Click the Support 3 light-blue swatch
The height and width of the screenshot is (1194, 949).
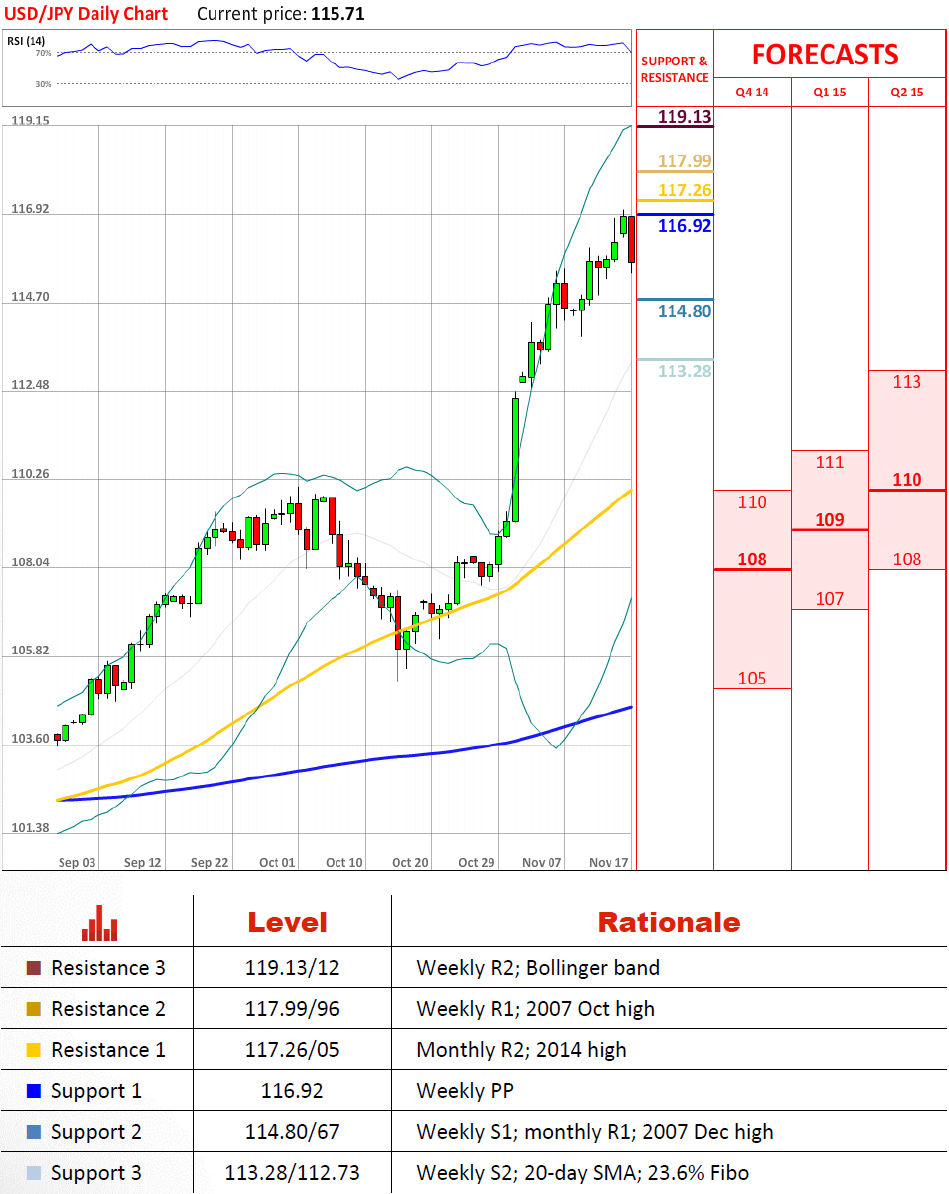pos(34,1173)
